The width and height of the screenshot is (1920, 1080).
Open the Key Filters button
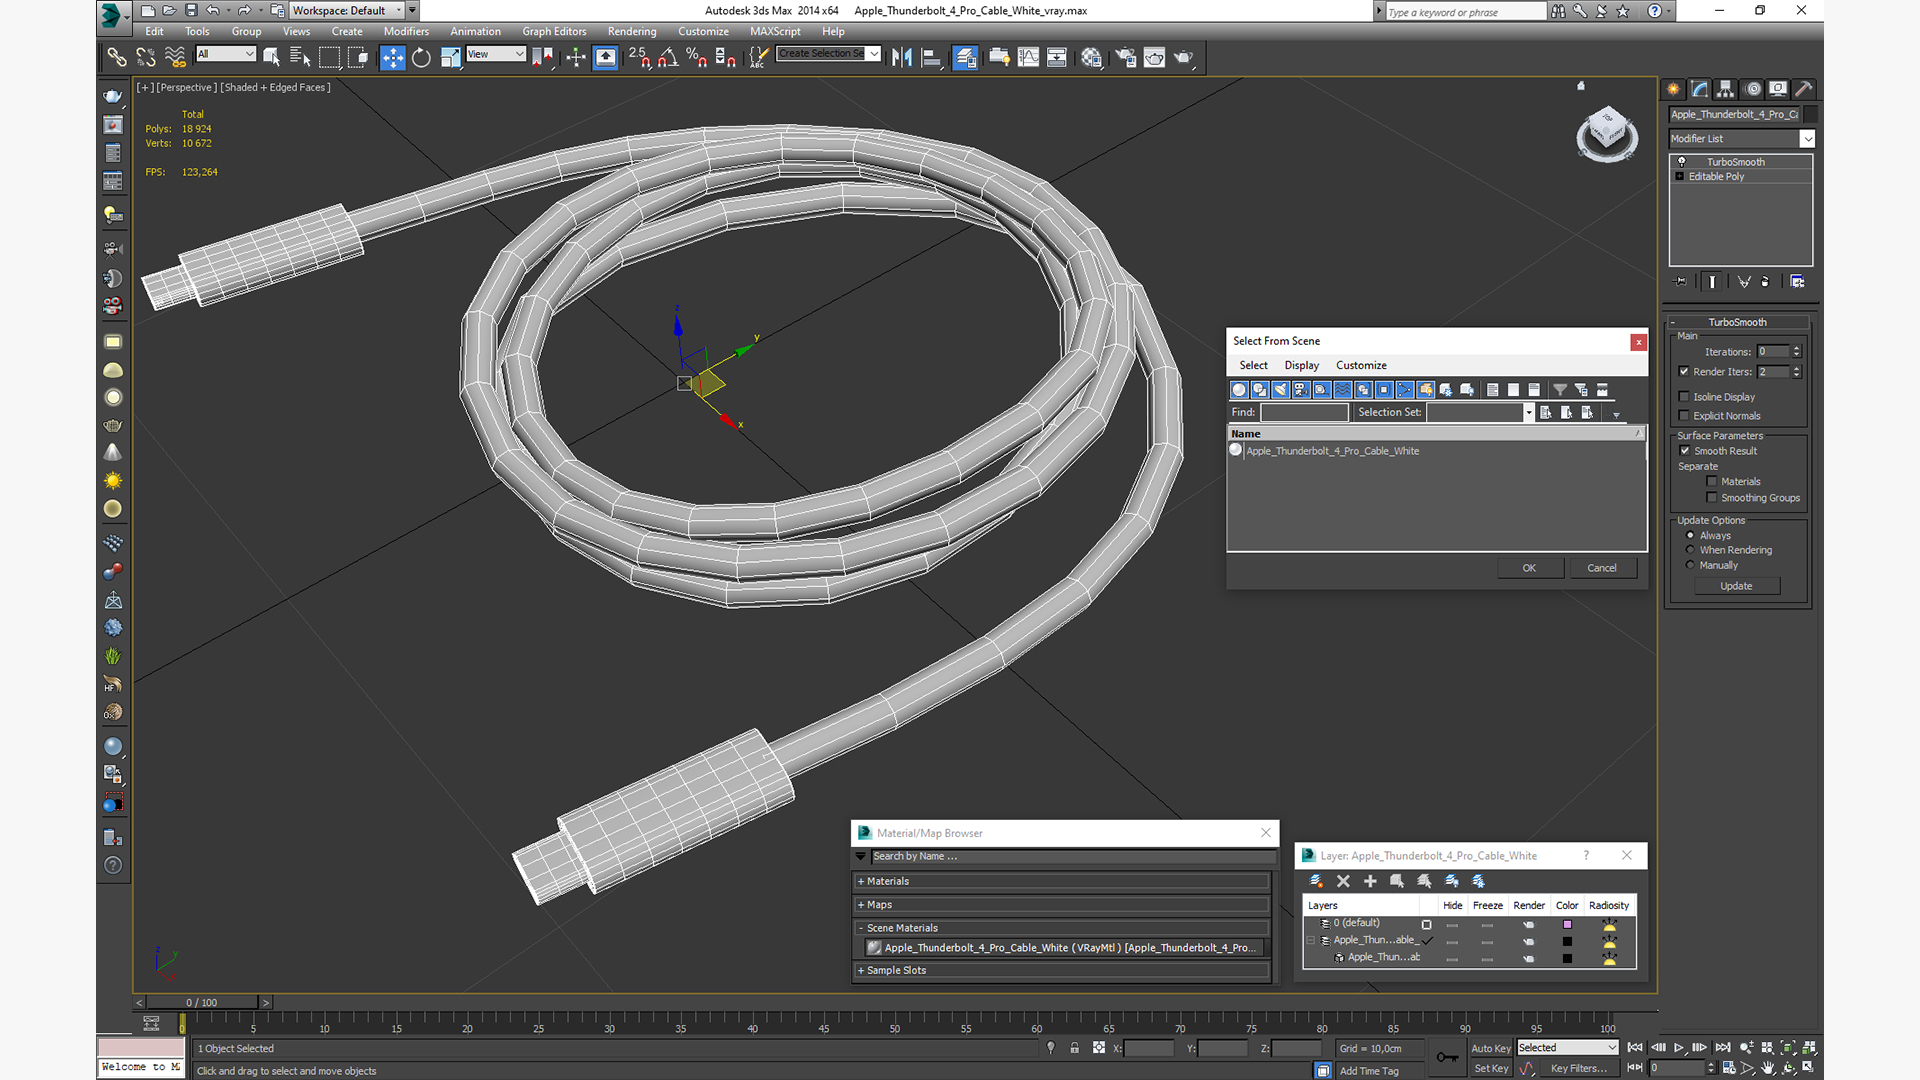coord(1578,1069)
